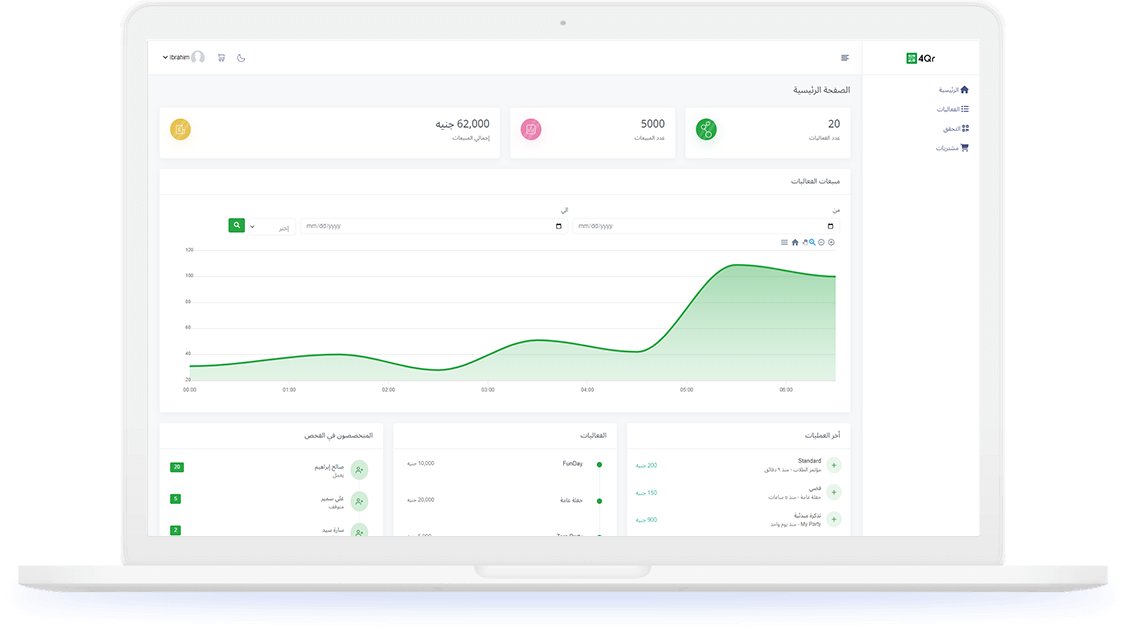Click the 'من' start date field

705,226
